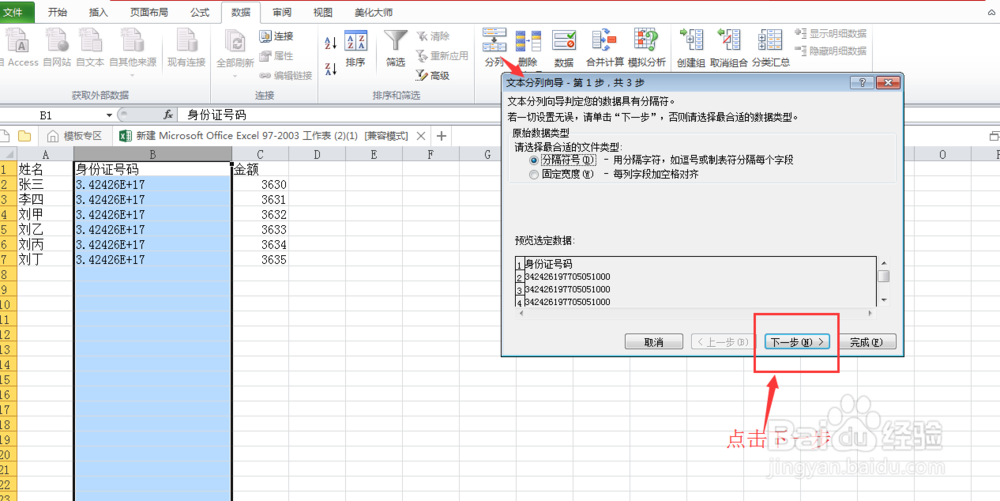This screenshot has width=1000, height=501.
Task: Switch to the 美化大师 tab
Action: pos(374,12)
